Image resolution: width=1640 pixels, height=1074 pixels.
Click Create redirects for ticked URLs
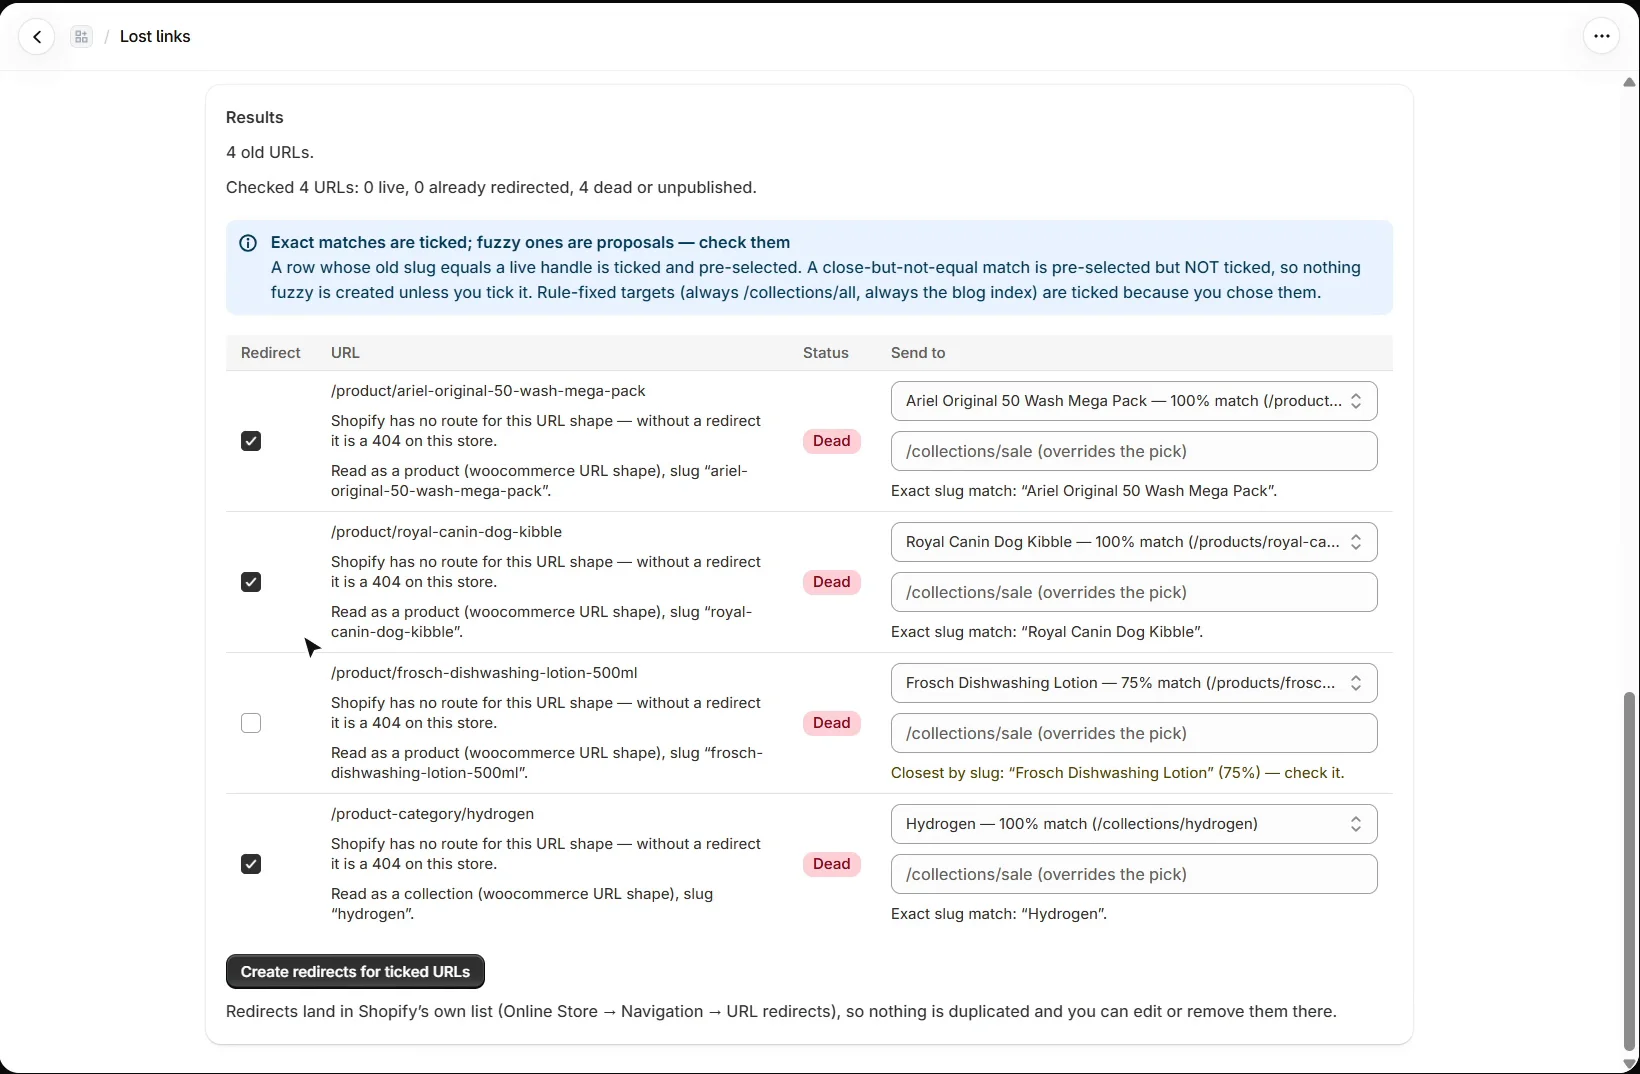(x=355, y=972)
